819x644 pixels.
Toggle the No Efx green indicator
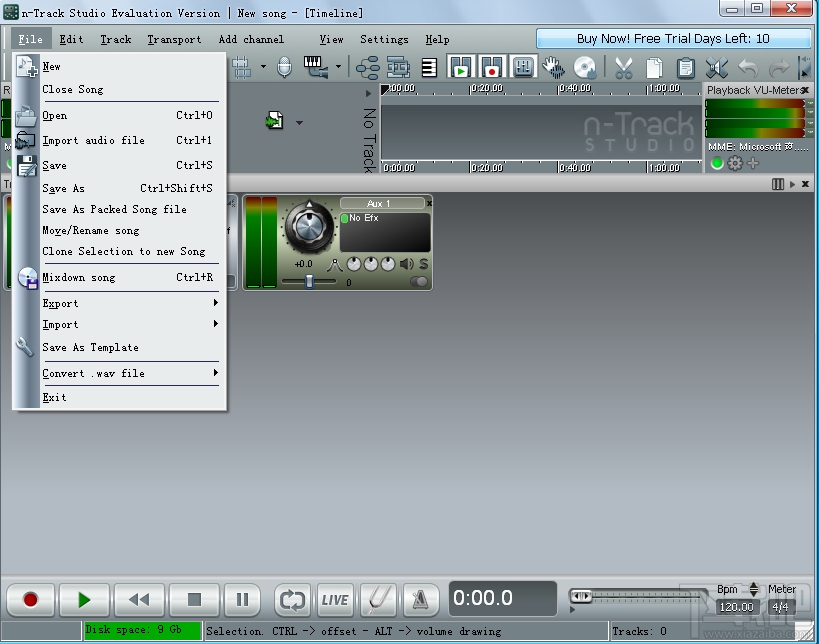[x=345, y=218]
